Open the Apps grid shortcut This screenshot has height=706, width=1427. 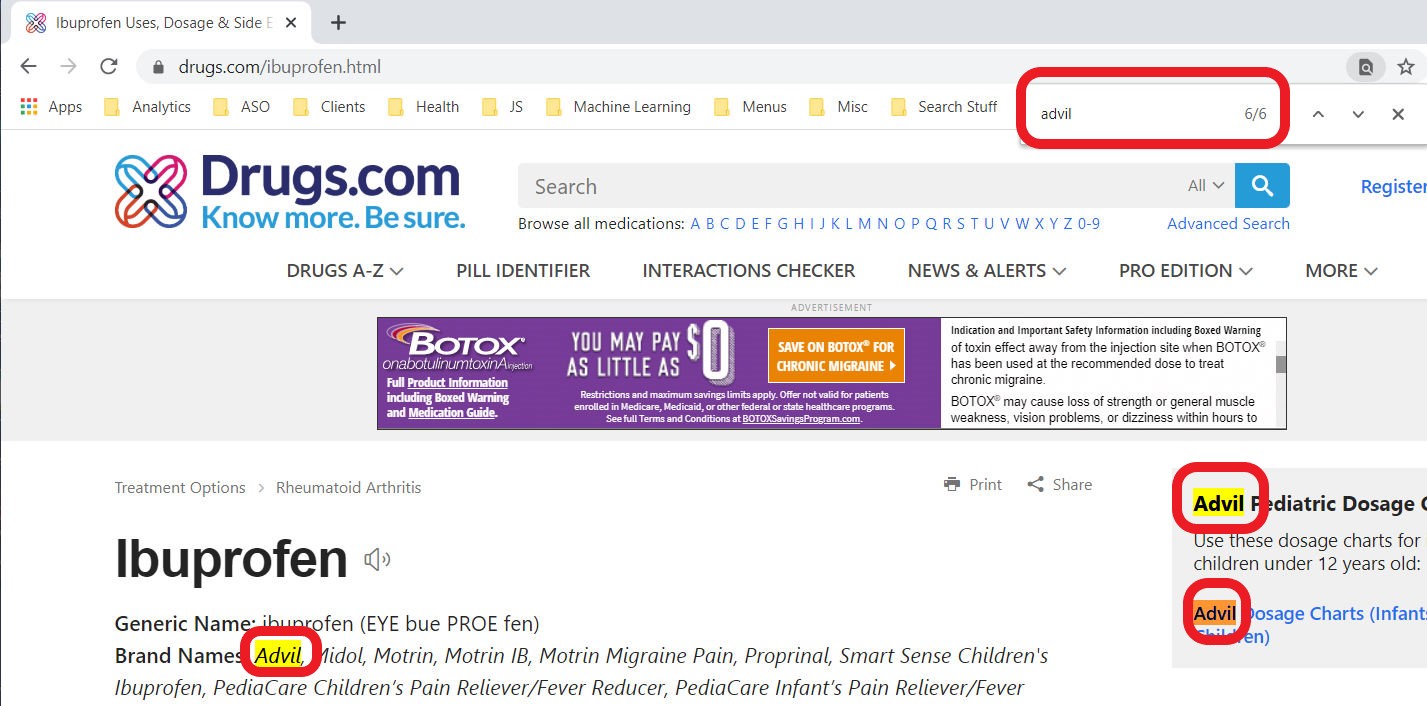51,106
